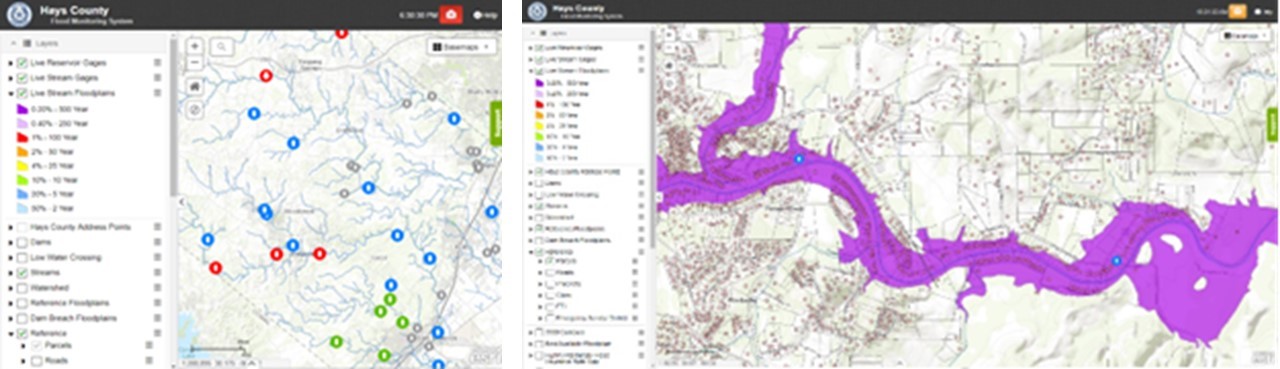Collapse the left panel using the arrow handle
This screenshot has height=369, width=1280.
181,202
